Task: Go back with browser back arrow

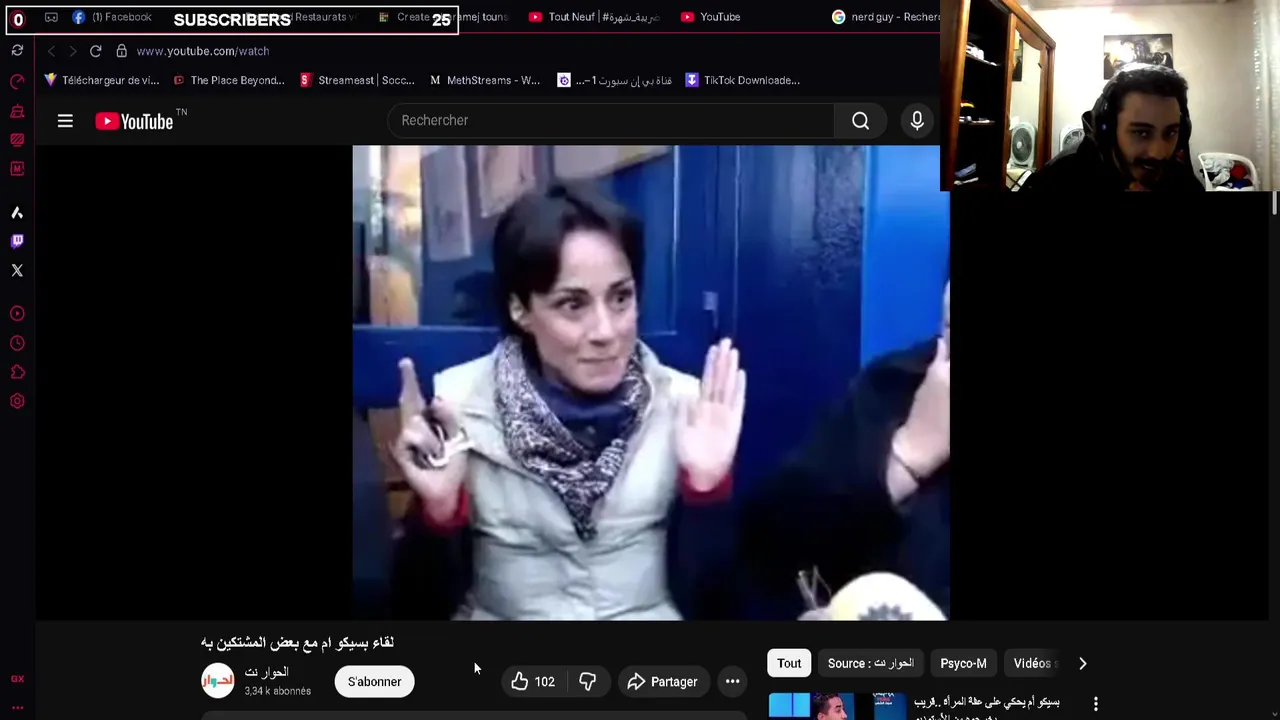Action: [51, 51]
